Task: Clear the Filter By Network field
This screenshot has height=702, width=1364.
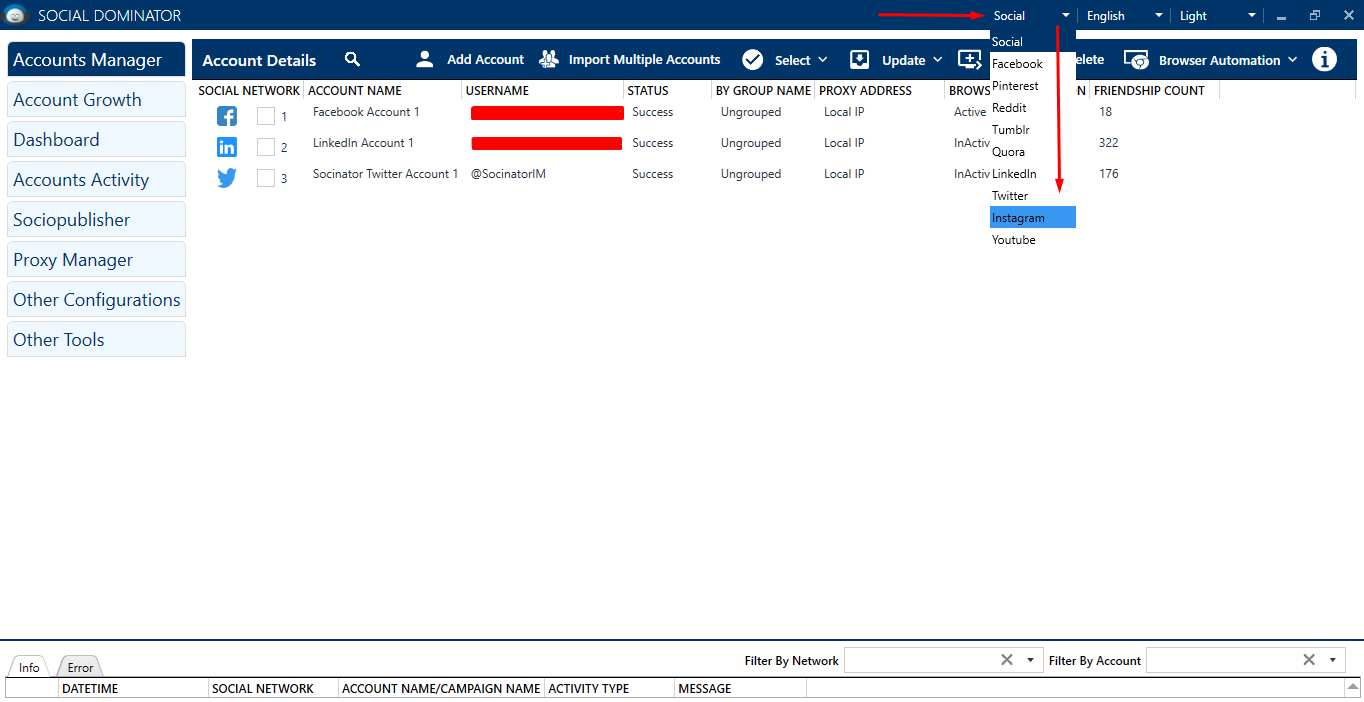Action: click(x=1007, y=659)
